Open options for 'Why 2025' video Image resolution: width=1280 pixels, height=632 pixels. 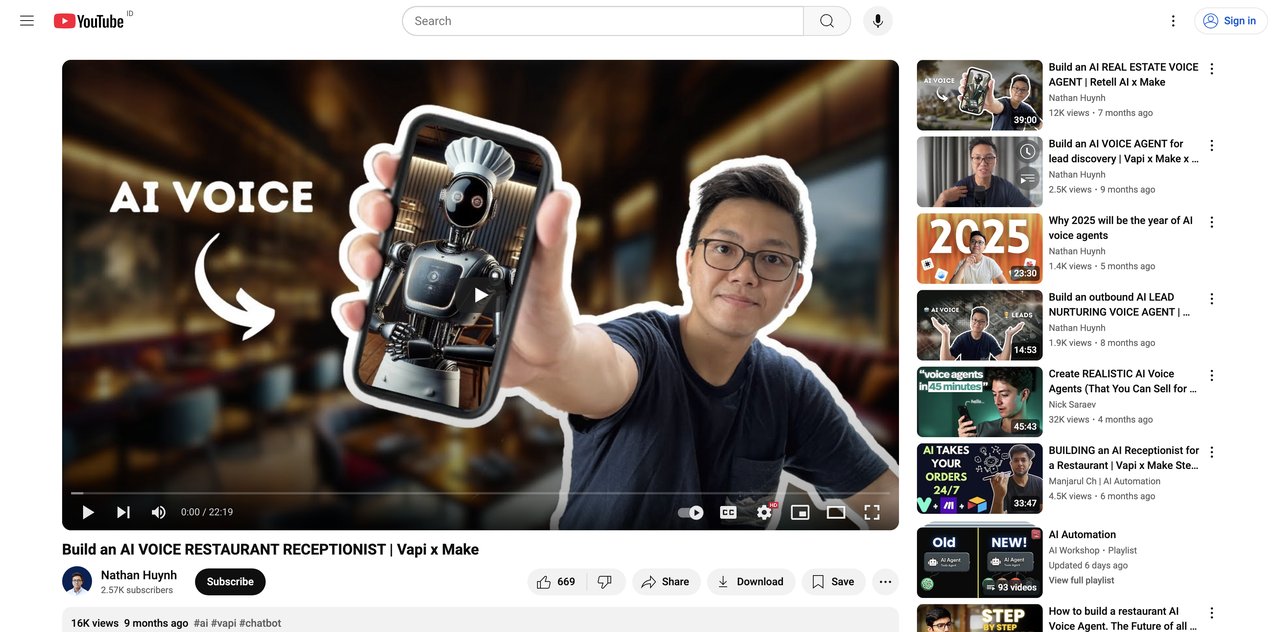click(1212, 222)
